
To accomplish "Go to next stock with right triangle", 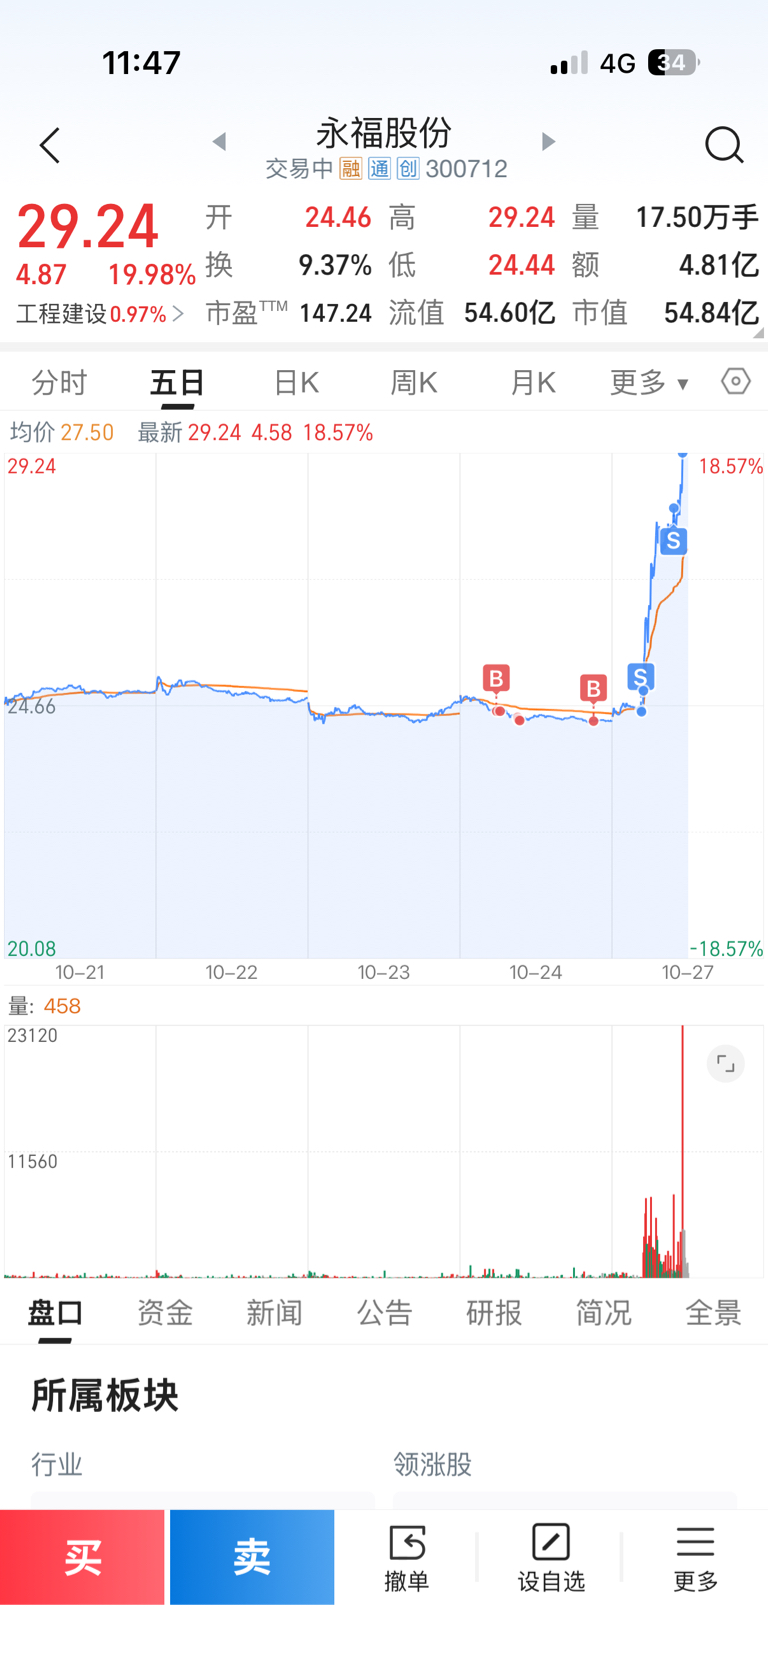I will coord(548,142).
